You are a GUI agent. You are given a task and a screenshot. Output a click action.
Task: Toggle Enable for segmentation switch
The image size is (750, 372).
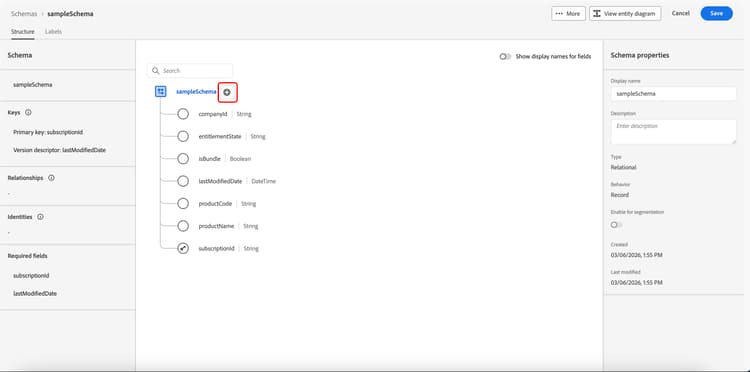(x=617, y=224)
